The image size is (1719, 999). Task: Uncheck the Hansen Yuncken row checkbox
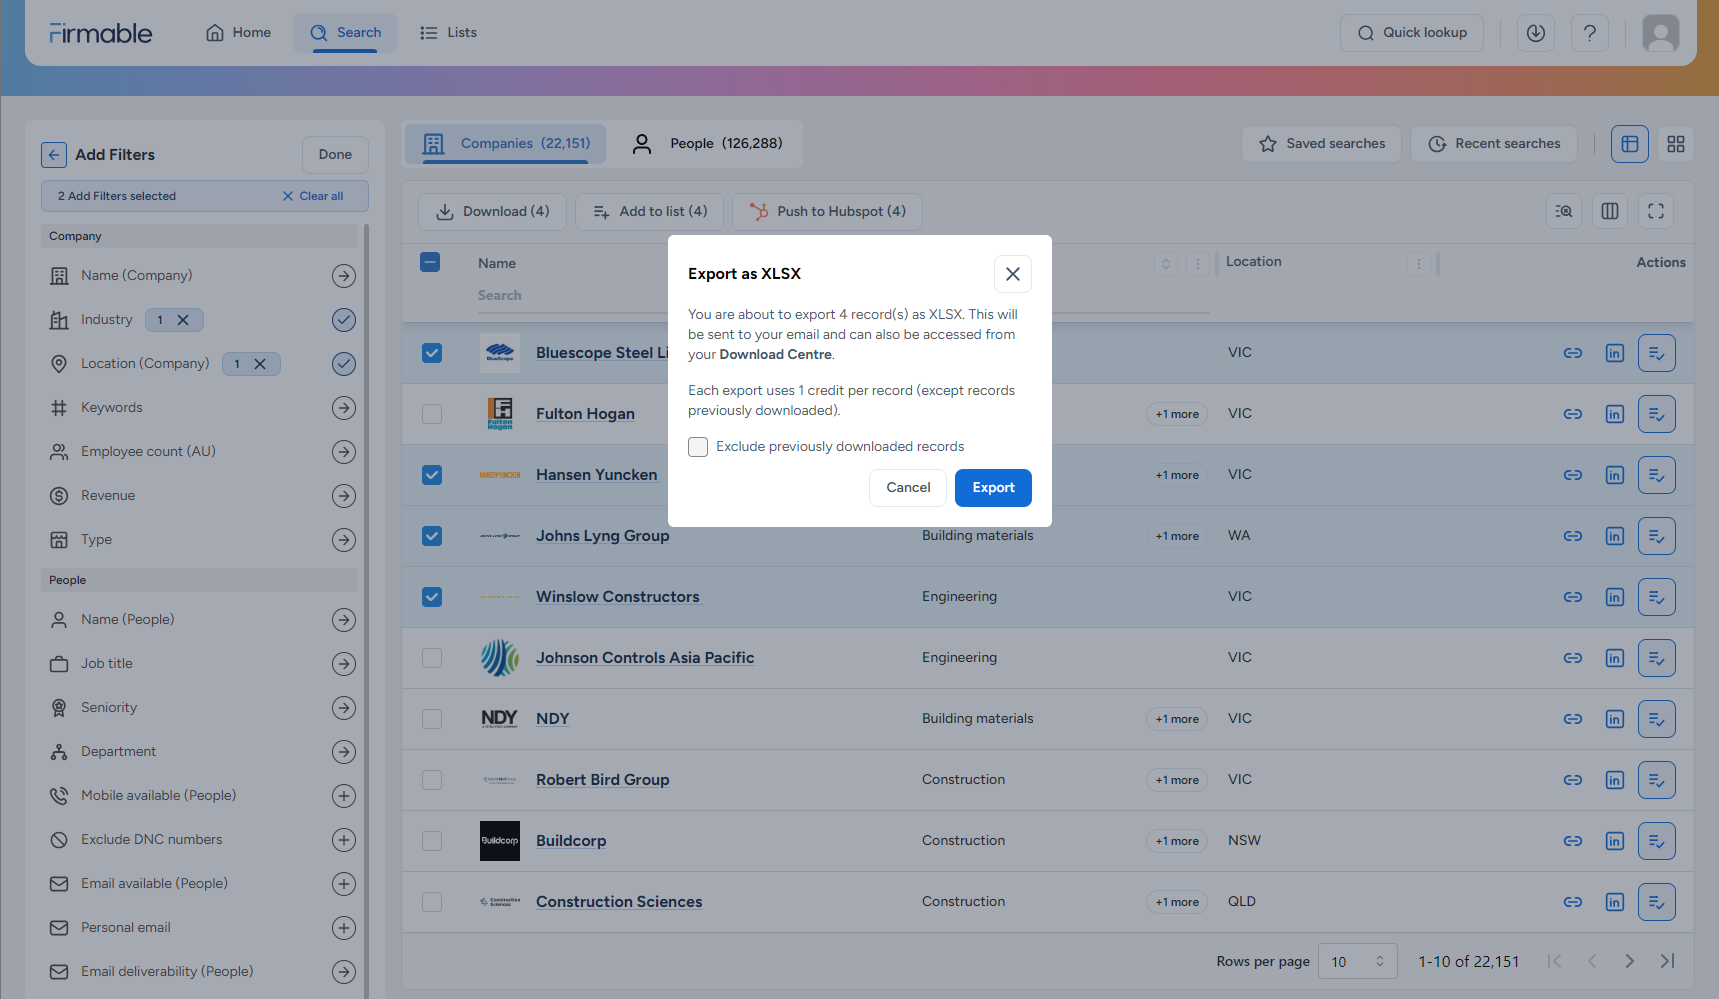[432, 475]
